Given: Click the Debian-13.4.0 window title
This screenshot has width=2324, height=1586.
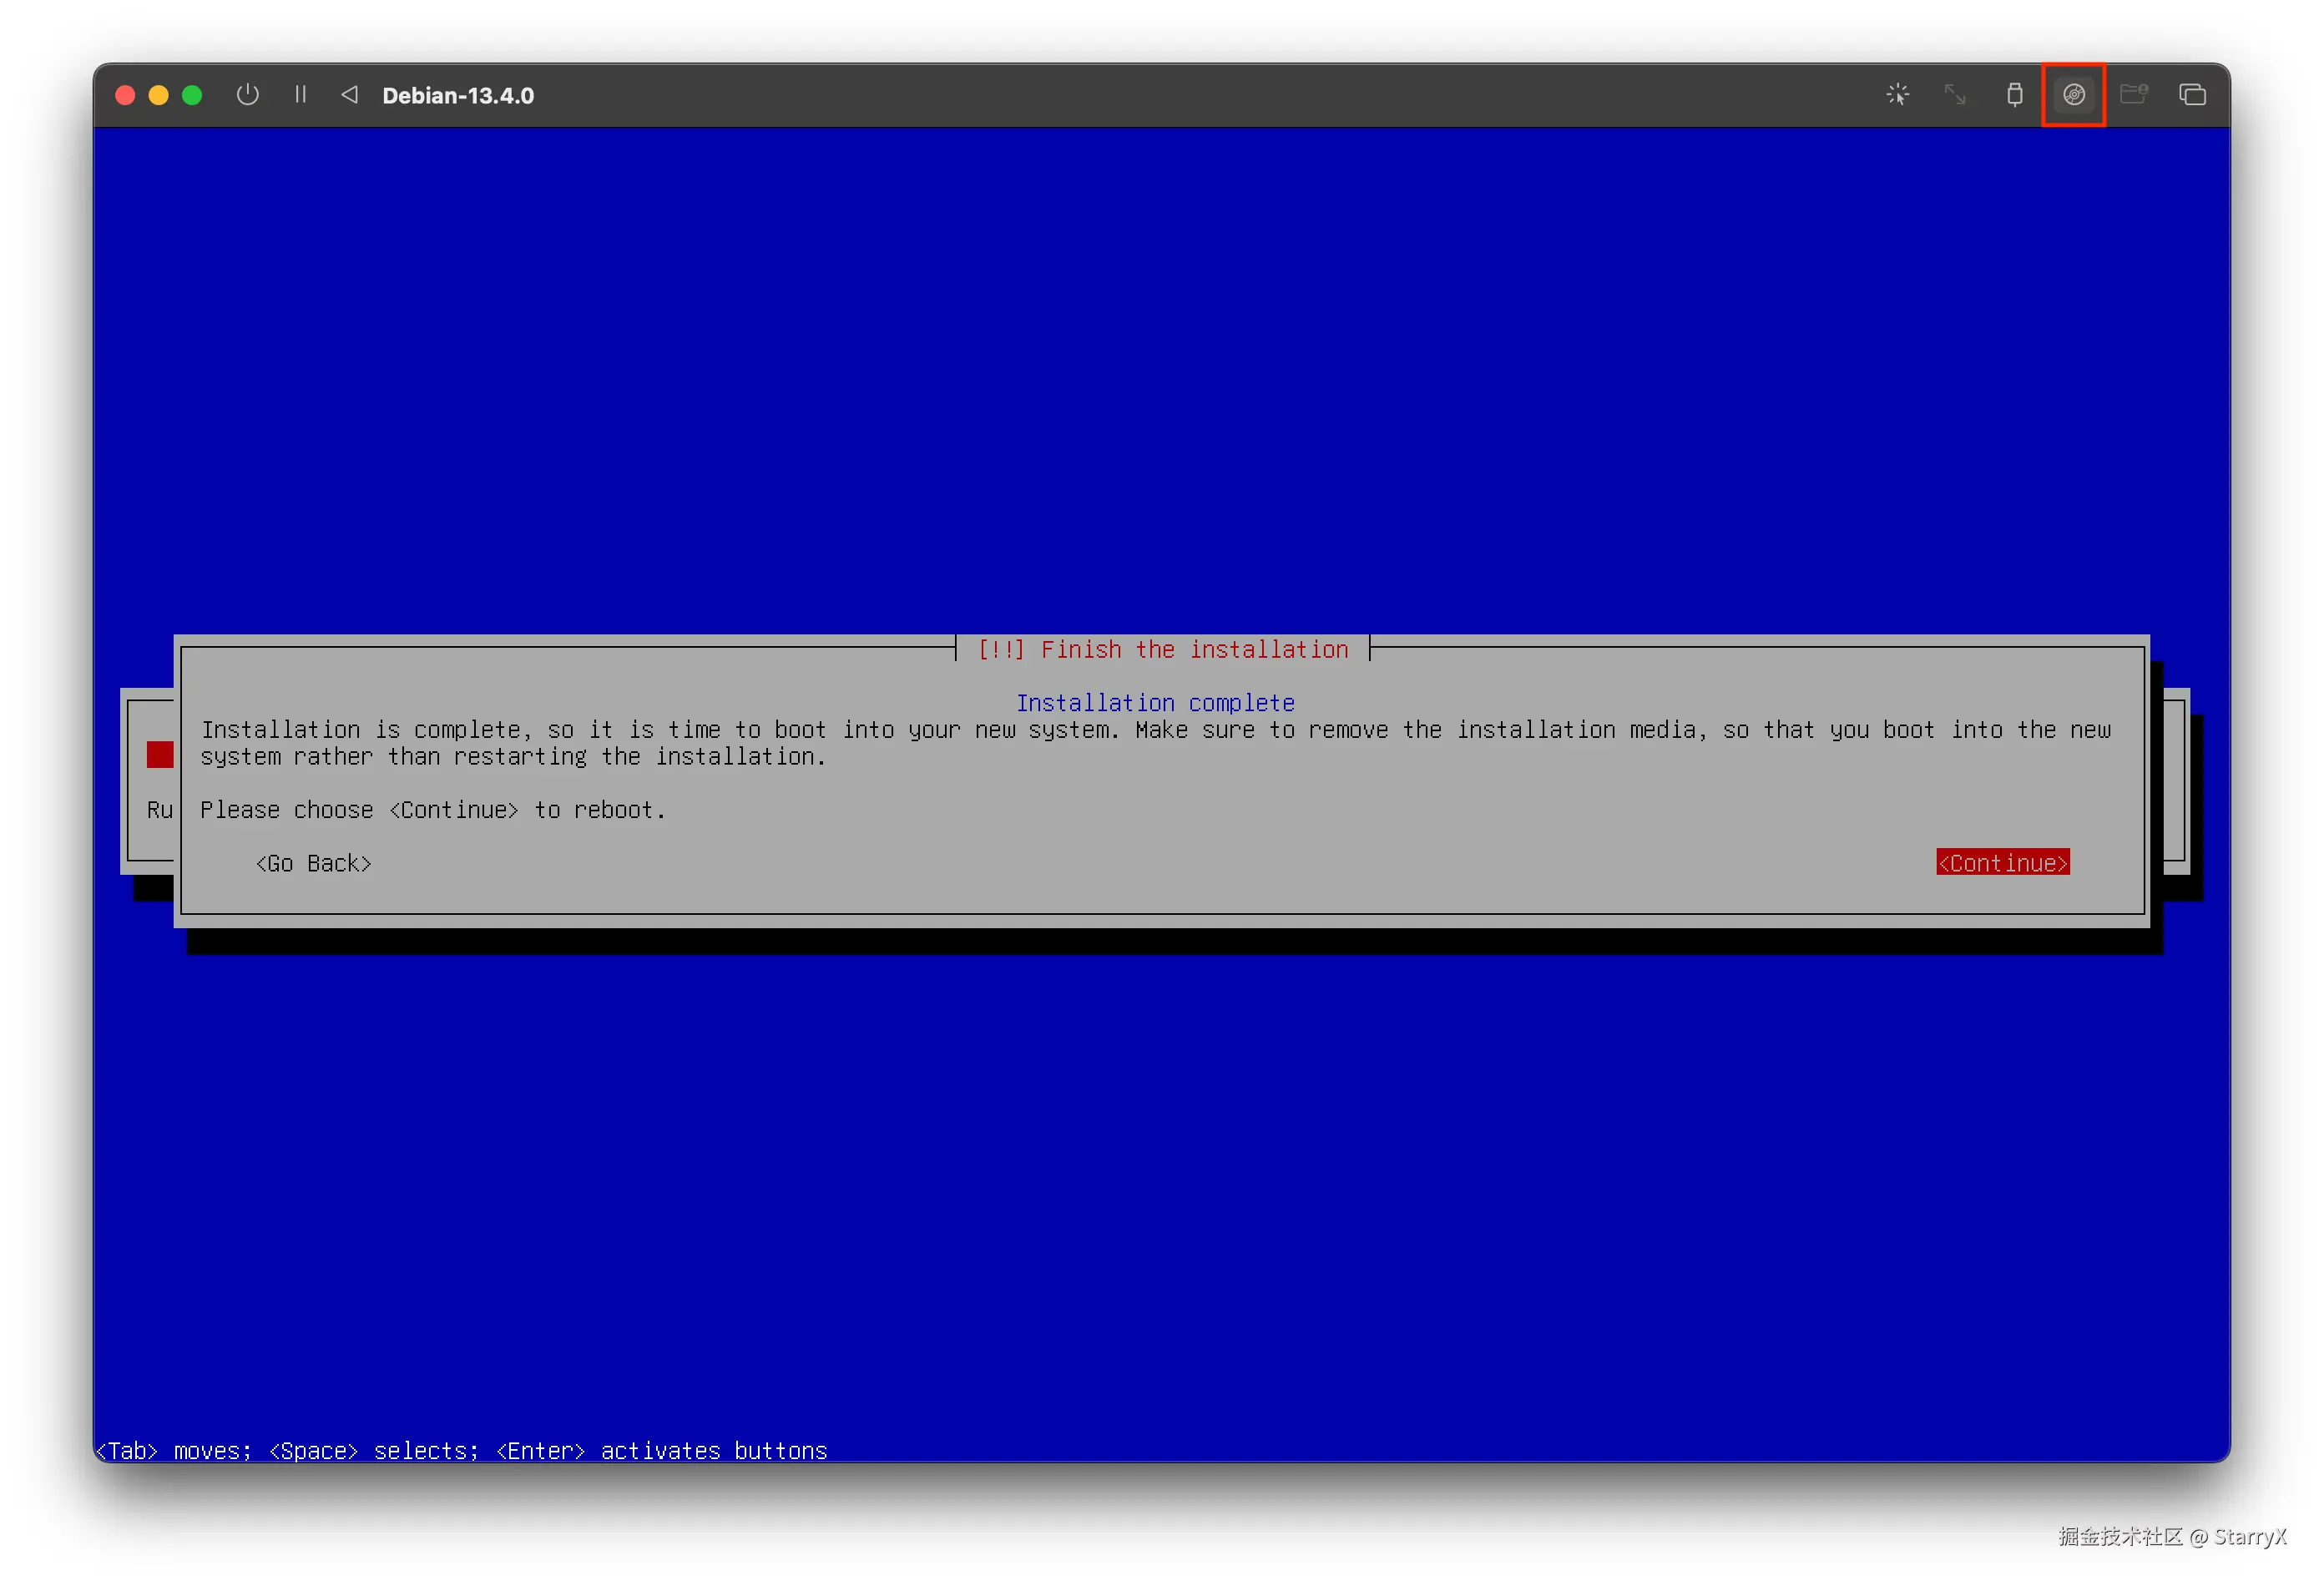Looking at the screenshot, I should point(458,96).
